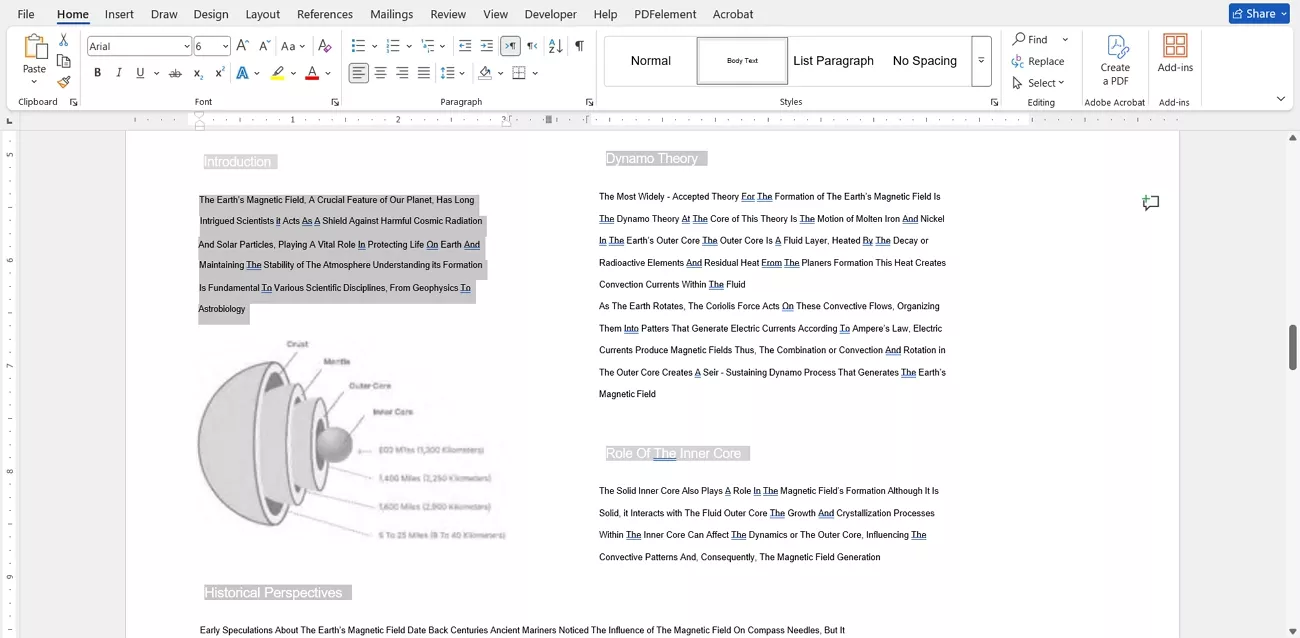Screen dimensions: 1300x638
Task: Enable center text alignment
Action: point(380,72)
